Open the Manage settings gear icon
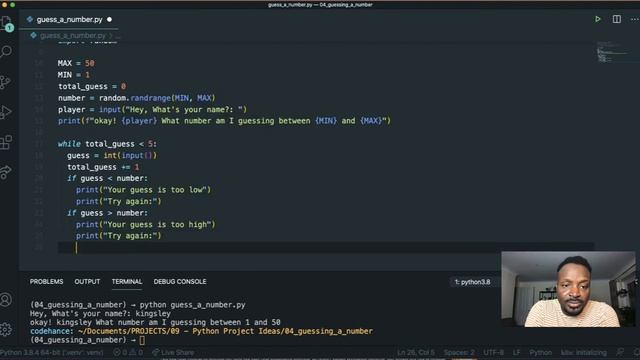Image resolution: width=640 pixels, height=360 pixels. [x=6, y=329]
